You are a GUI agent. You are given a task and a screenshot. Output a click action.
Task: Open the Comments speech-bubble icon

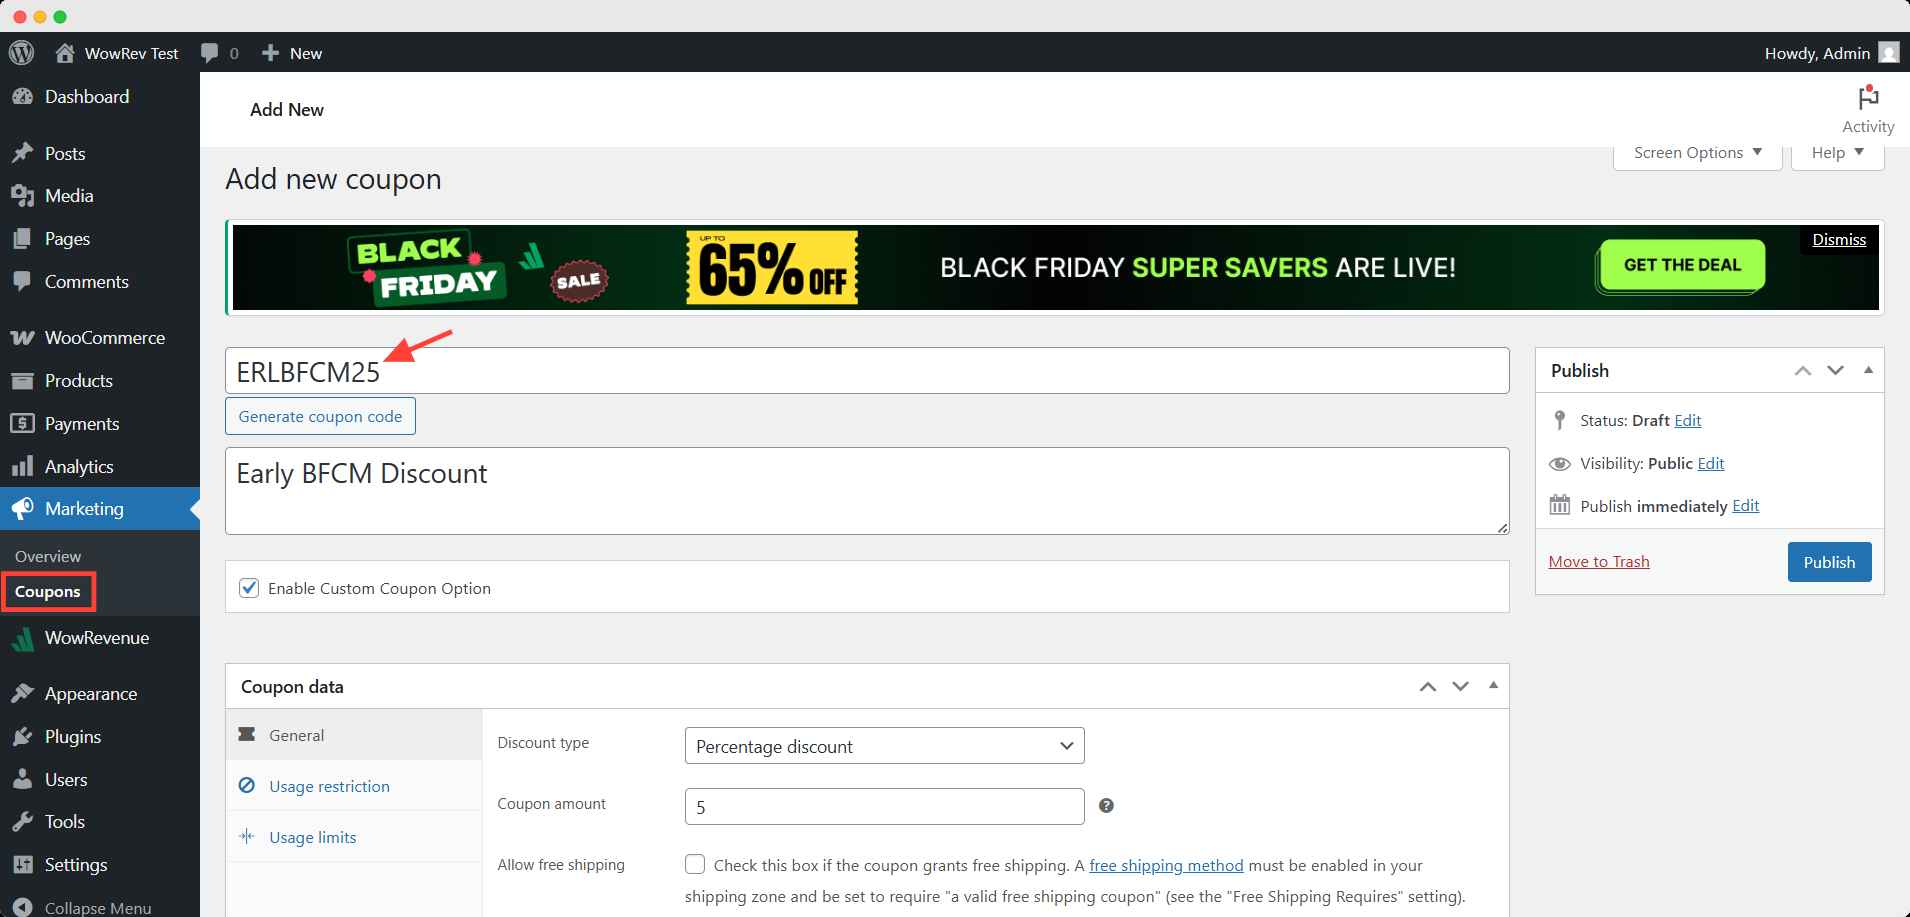(23, 281)
